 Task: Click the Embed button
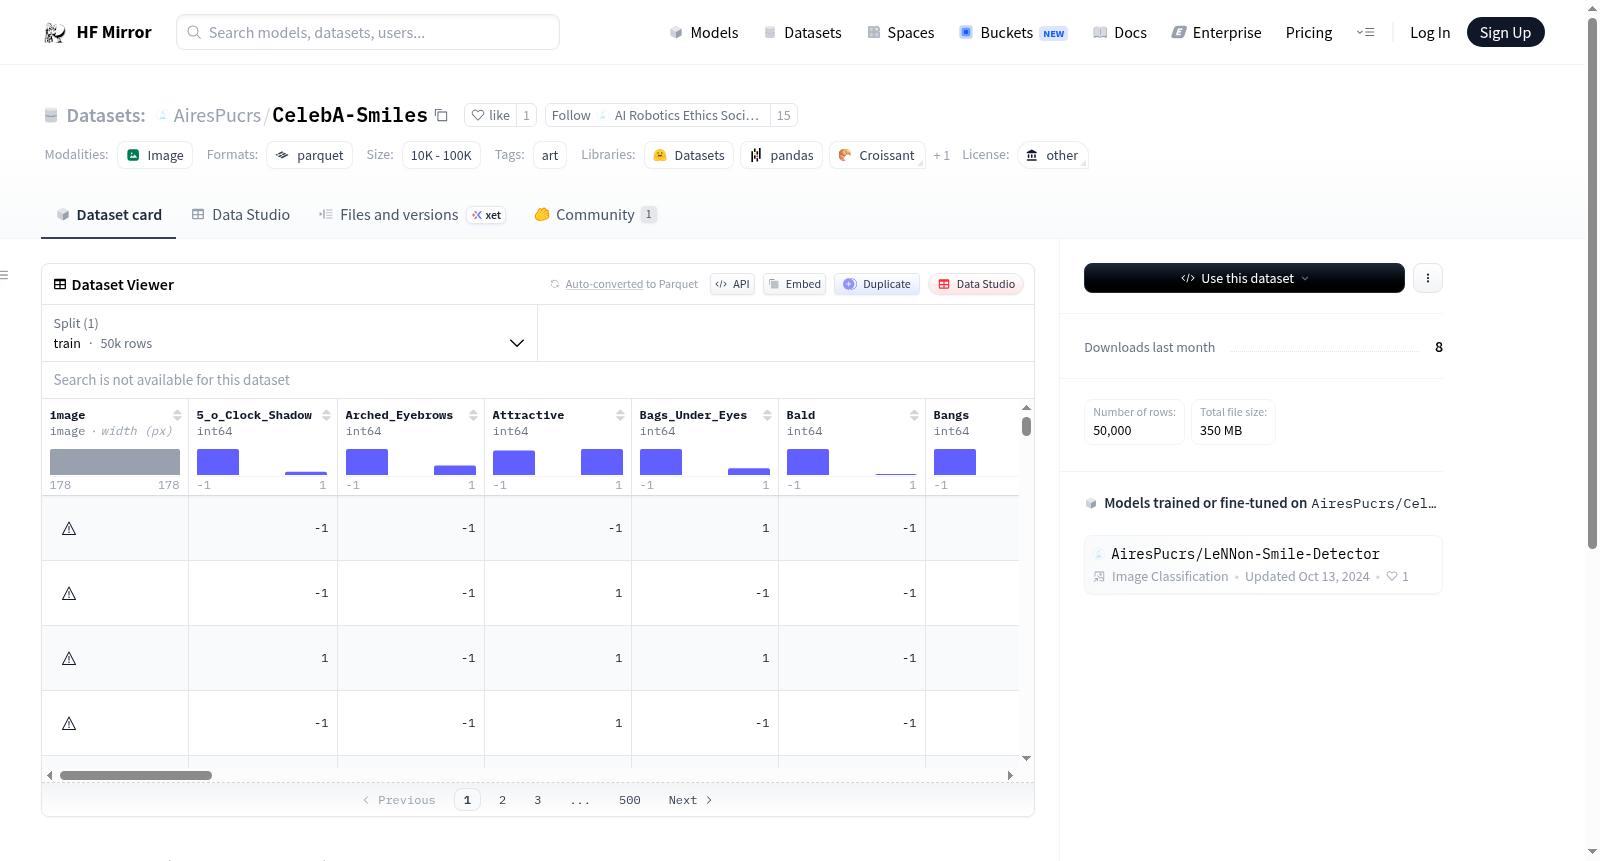[x=794, y=284]
